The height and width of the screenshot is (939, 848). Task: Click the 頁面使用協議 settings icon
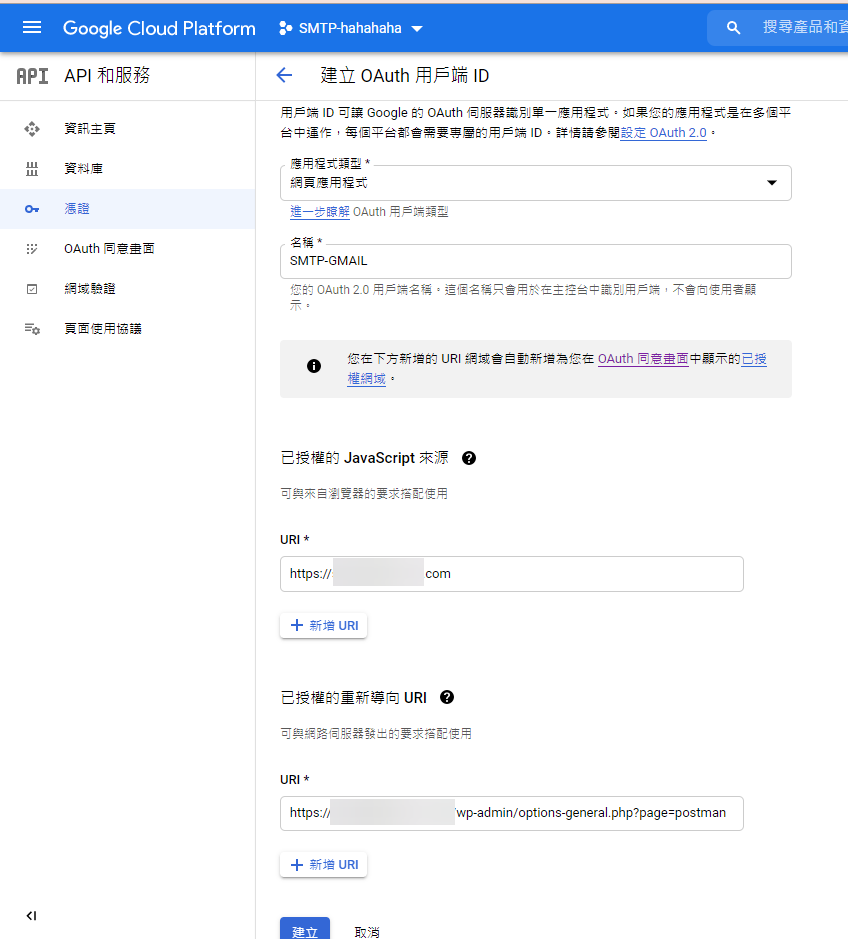(x=32, y=329)
